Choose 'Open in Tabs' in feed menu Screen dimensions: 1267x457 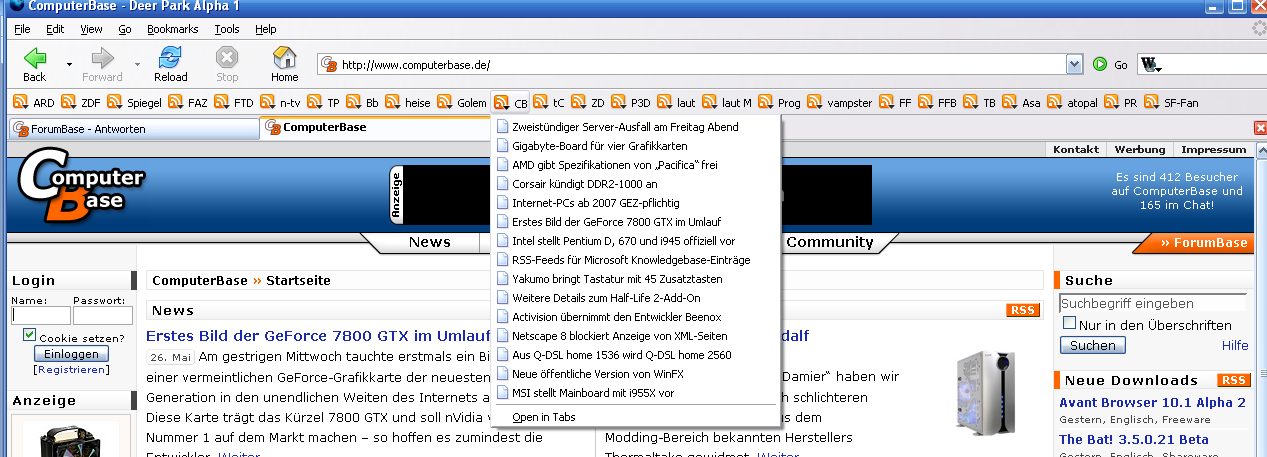pyautogui.click(x=635, y=417)
